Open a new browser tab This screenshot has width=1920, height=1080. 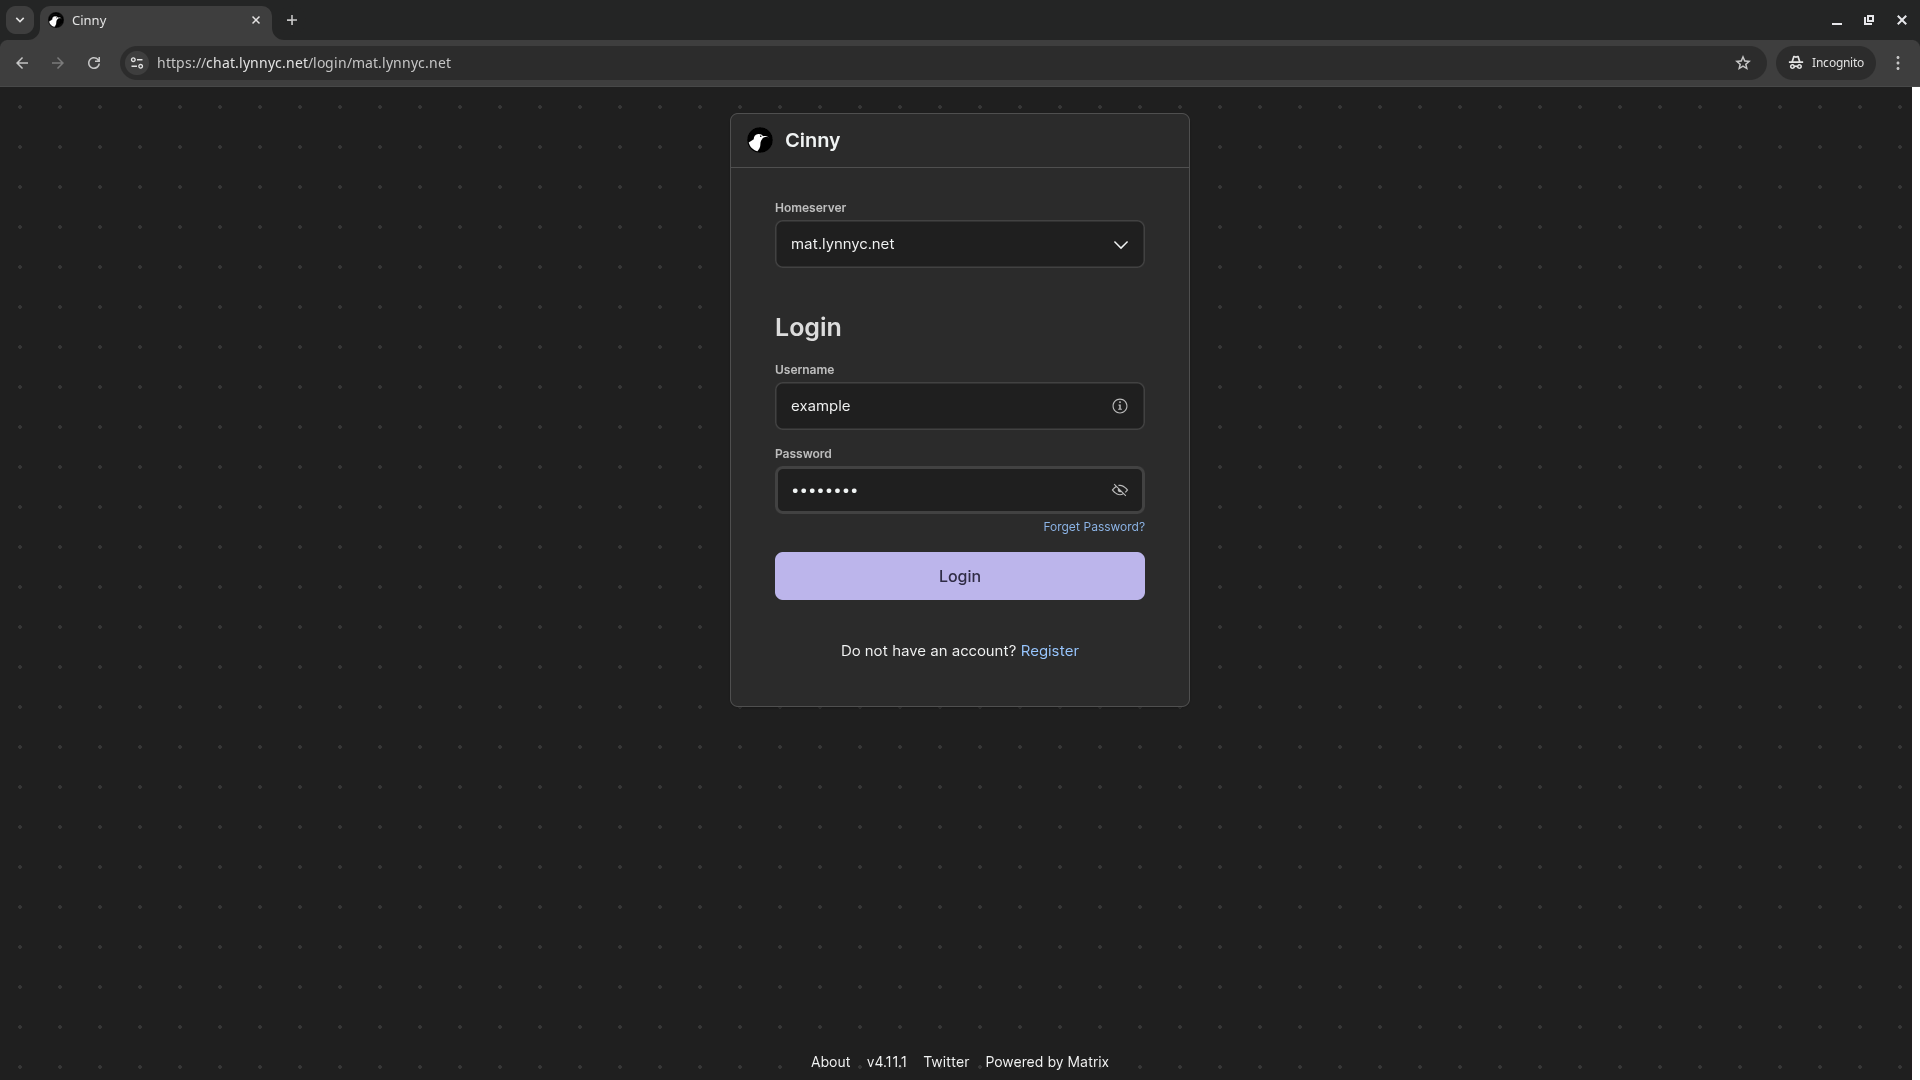[292, 20]
